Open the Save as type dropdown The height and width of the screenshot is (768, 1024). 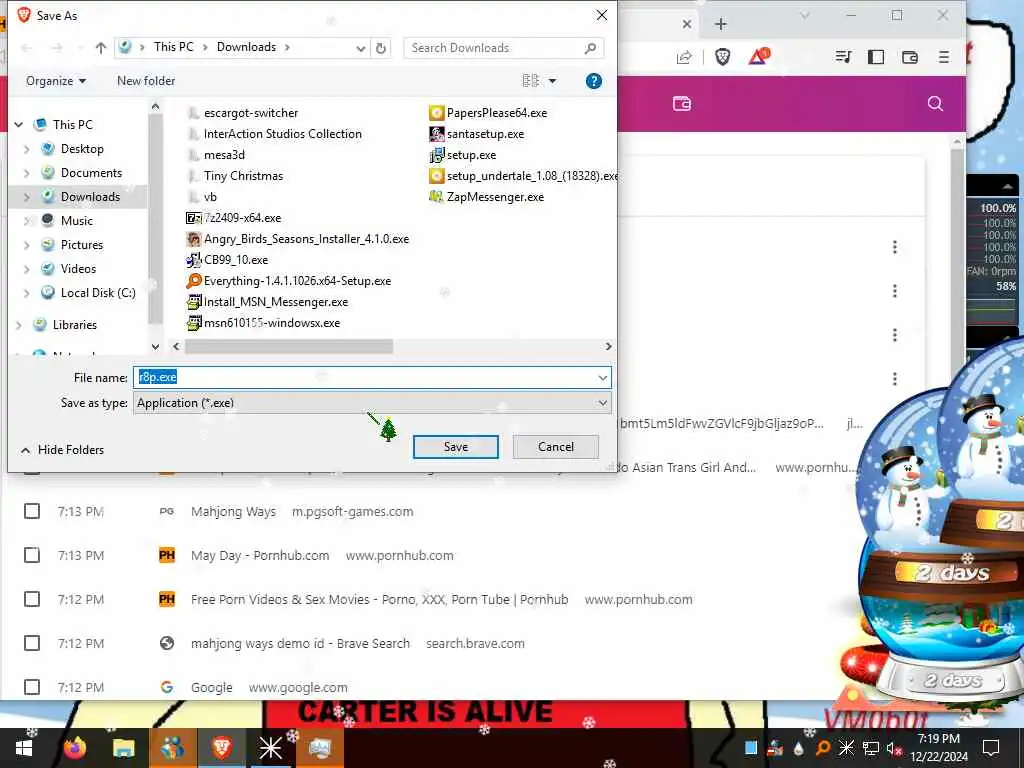point(372,403)
